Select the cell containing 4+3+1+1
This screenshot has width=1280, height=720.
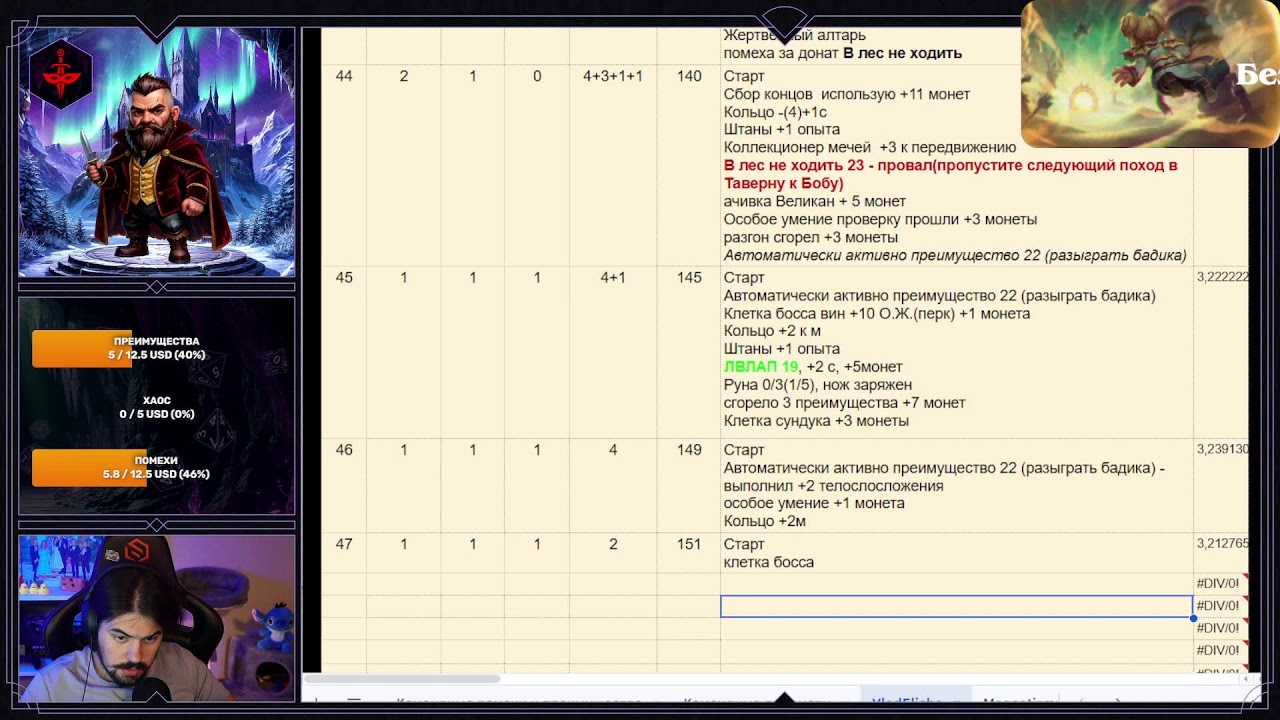(613, 165)
